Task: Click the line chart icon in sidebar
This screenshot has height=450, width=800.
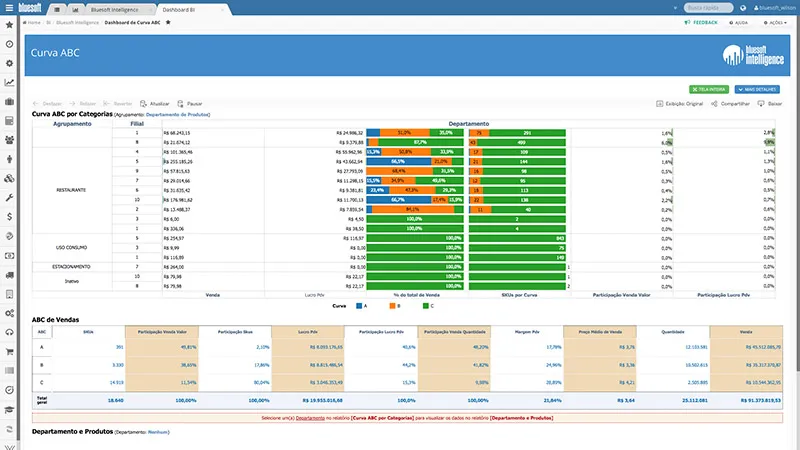Action: click(x=9, y=83)
